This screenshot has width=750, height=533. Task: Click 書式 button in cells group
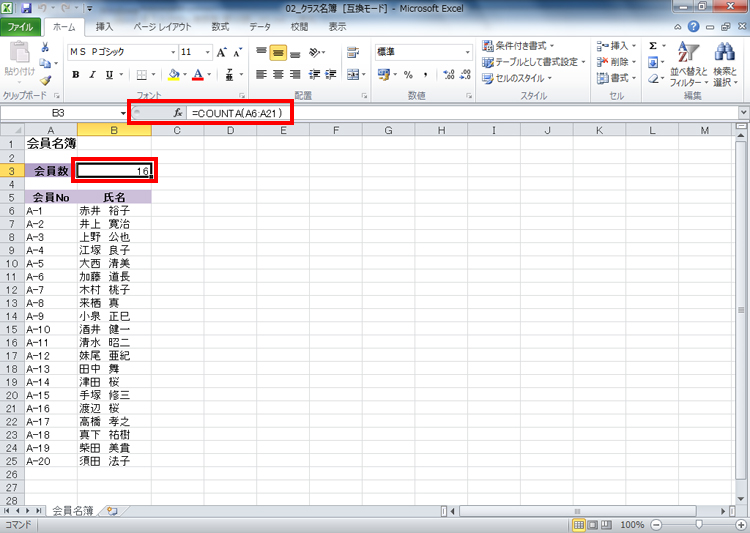tap(616, 78)
